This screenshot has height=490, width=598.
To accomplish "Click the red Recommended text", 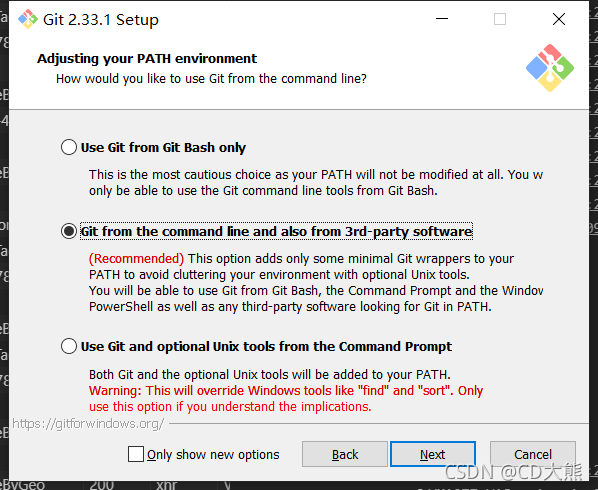I will 136,259.
